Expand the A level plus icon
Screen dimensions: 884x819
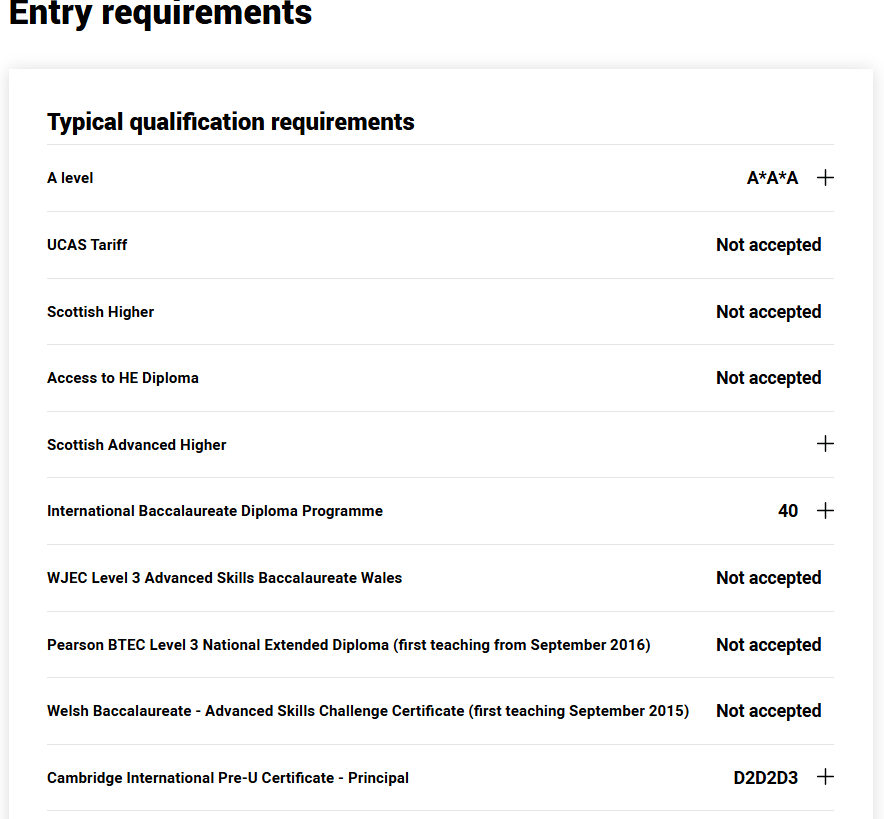click(x=825, y=178)
